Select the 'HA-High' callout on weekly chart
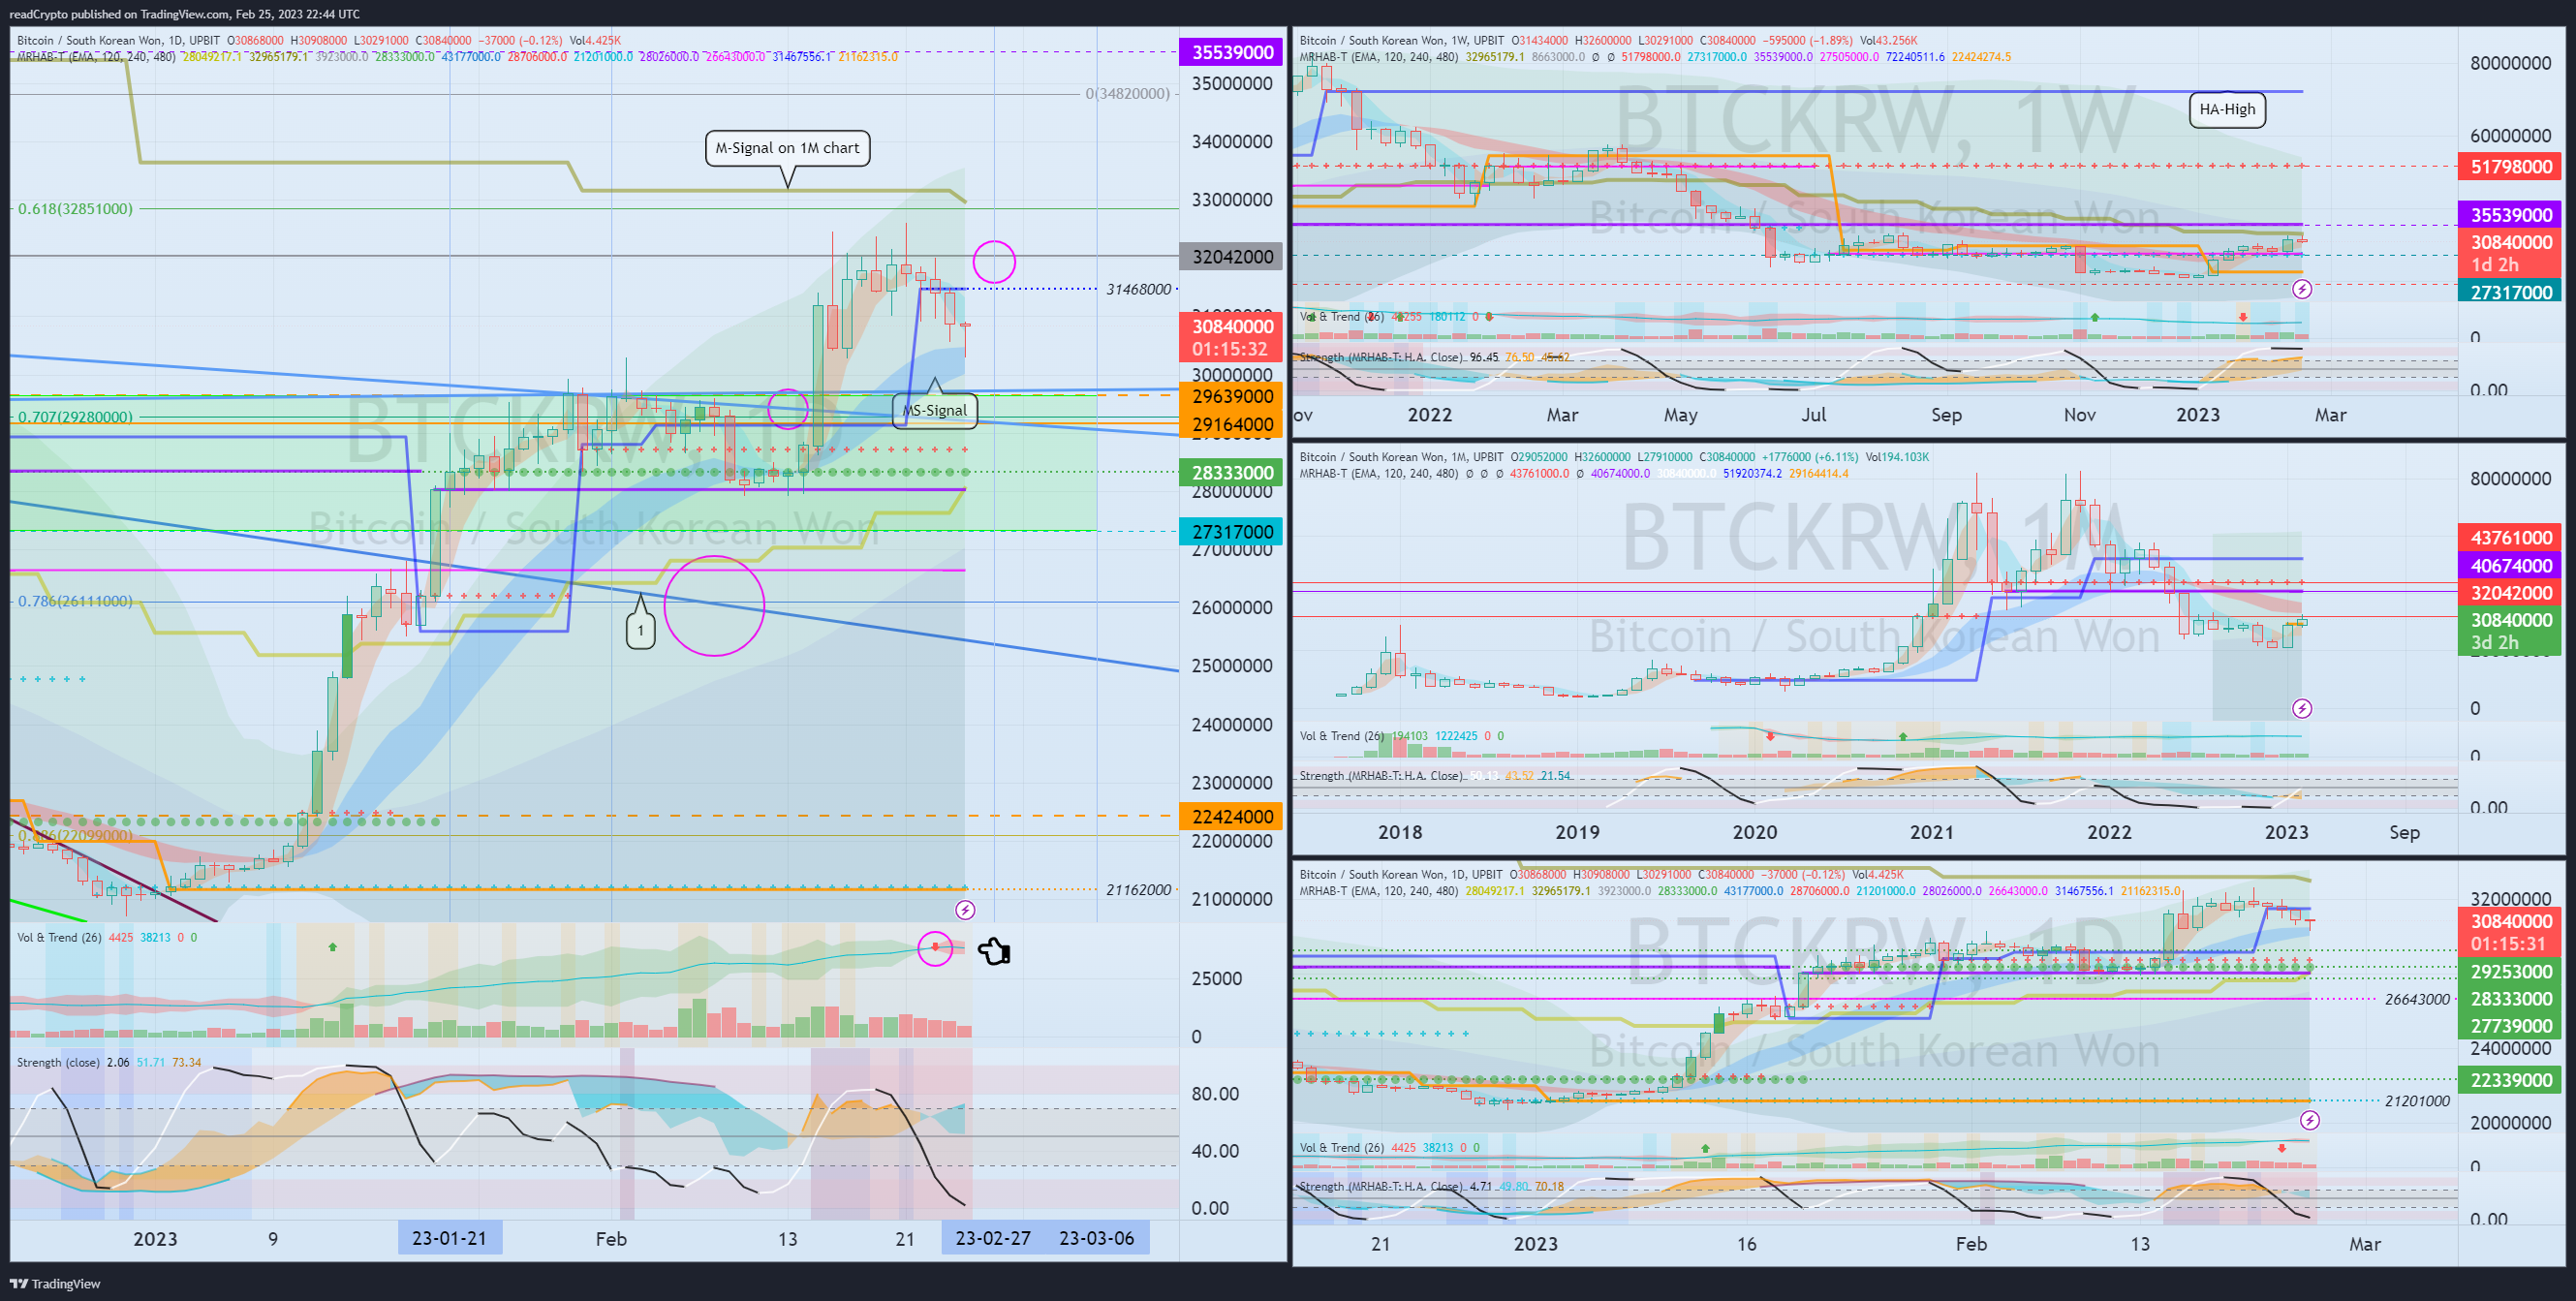Screen dimensions: 2576x1301 coord(2227,109)
